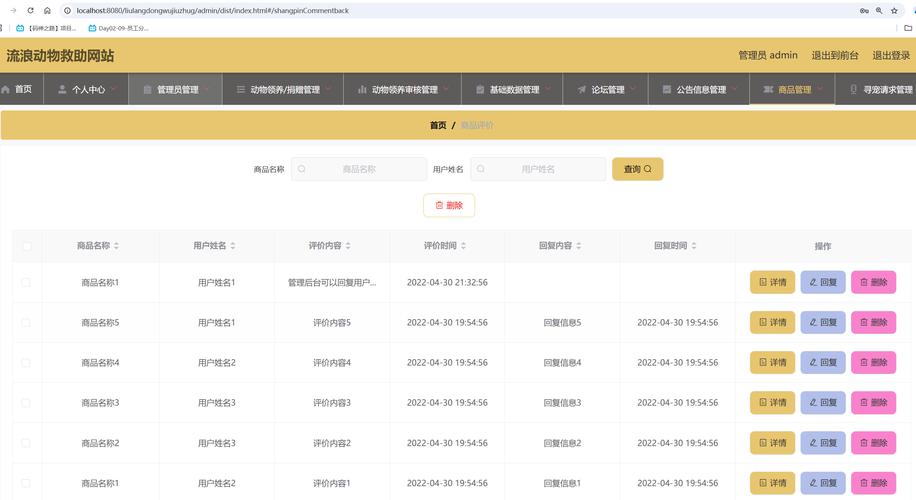
Task: Select the checkbox for 商品名称4 row
Action: click(26, 363)
